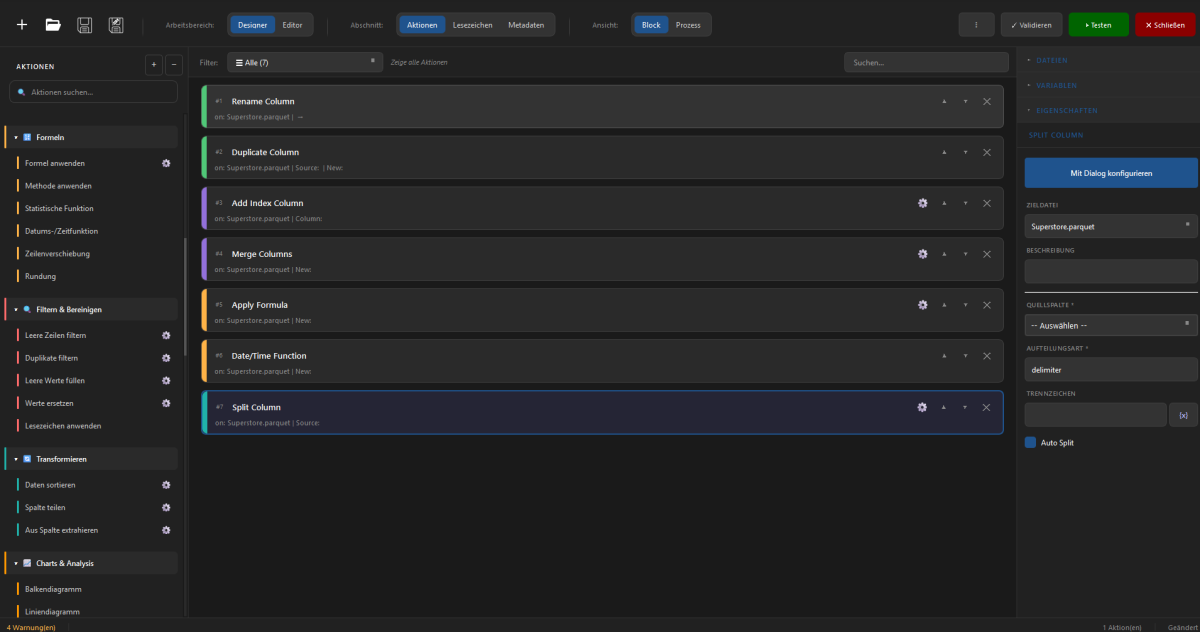Image resolution: width=1200 pixels, height=632 pixels.
Task: Click the open folder icon in toolbar
Action: pyautogui.click(x=53, y=24)
